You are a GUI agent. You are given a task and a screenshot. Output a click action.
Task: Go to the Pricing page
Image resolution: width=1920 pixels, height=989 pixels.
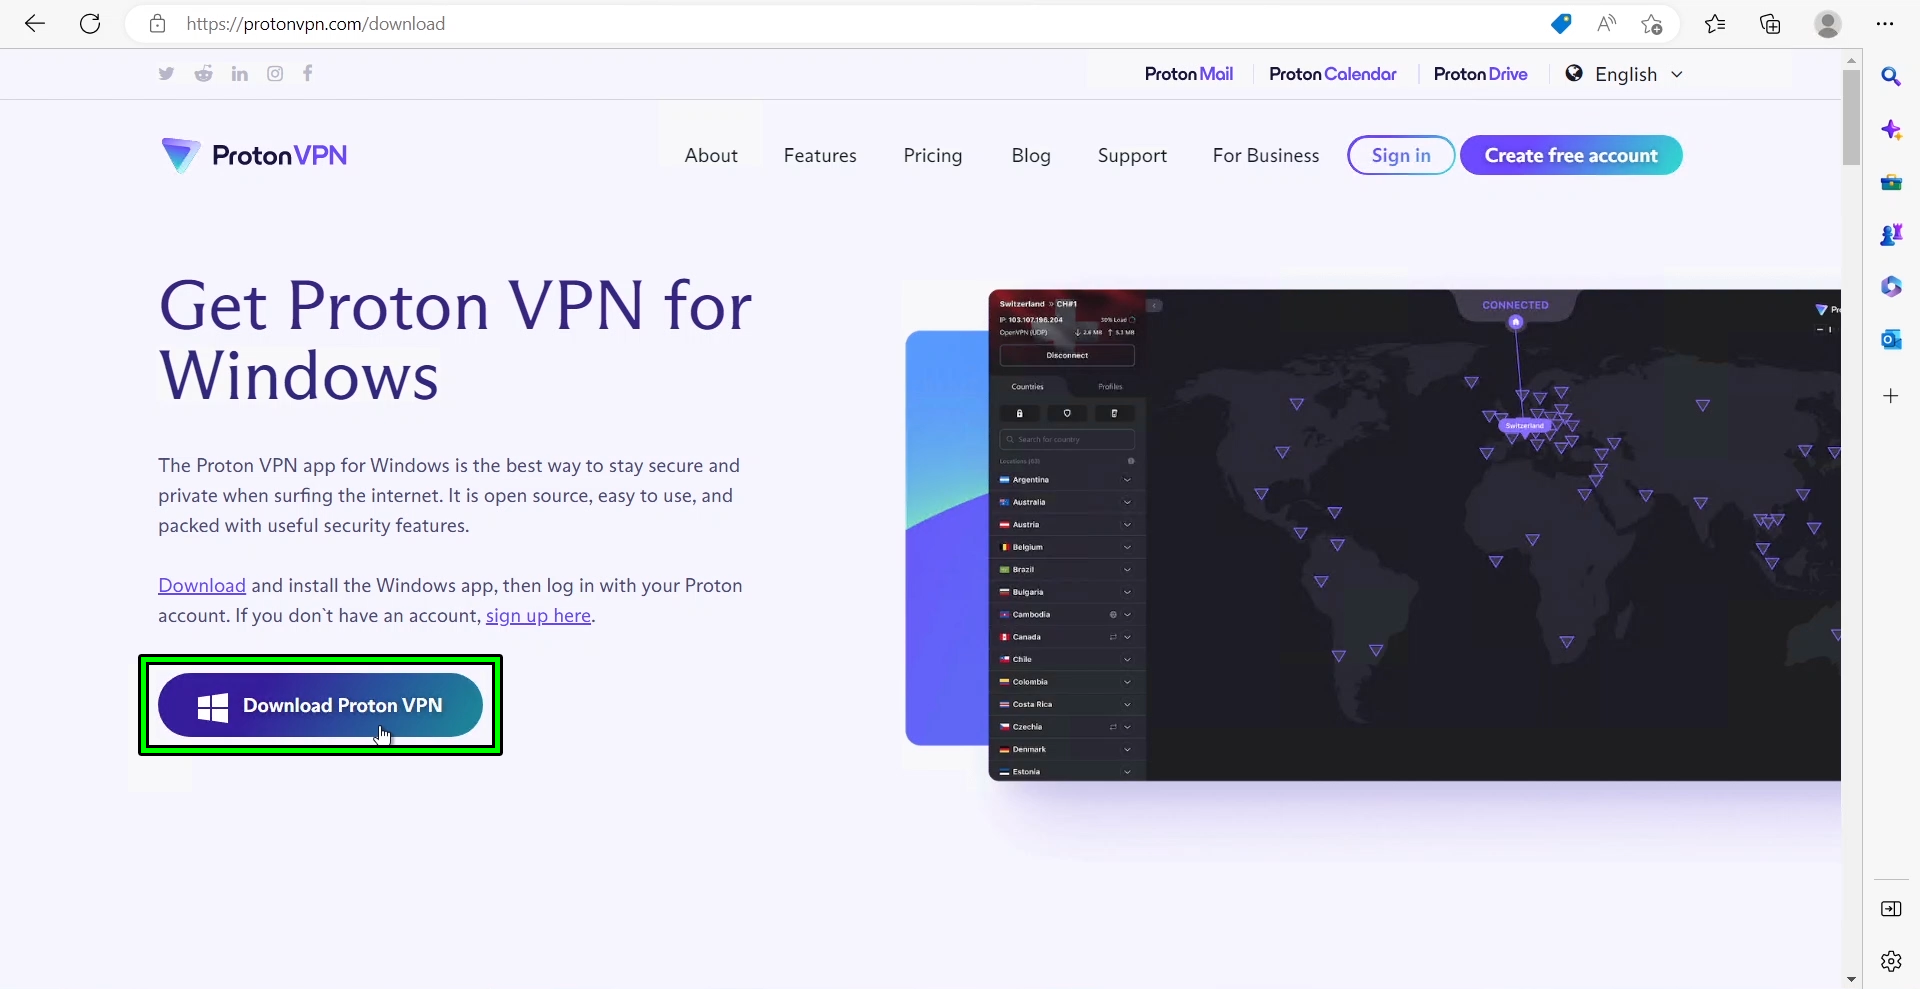click(x=933, y=155)
